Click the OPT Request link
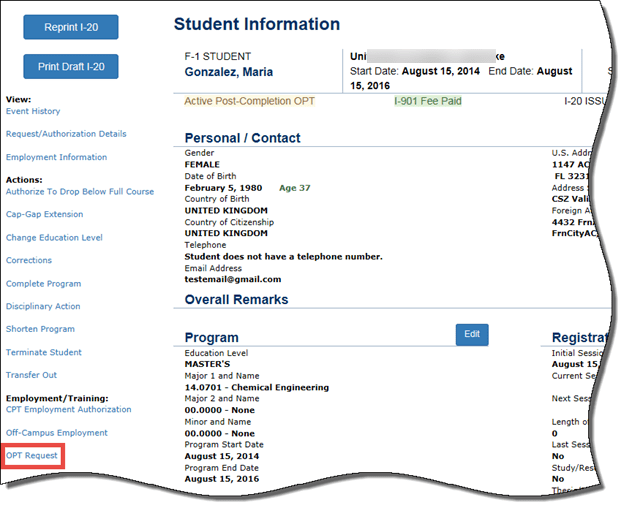Image resolution: width=624 pixels, height=508 pixels. coord(32,455)
